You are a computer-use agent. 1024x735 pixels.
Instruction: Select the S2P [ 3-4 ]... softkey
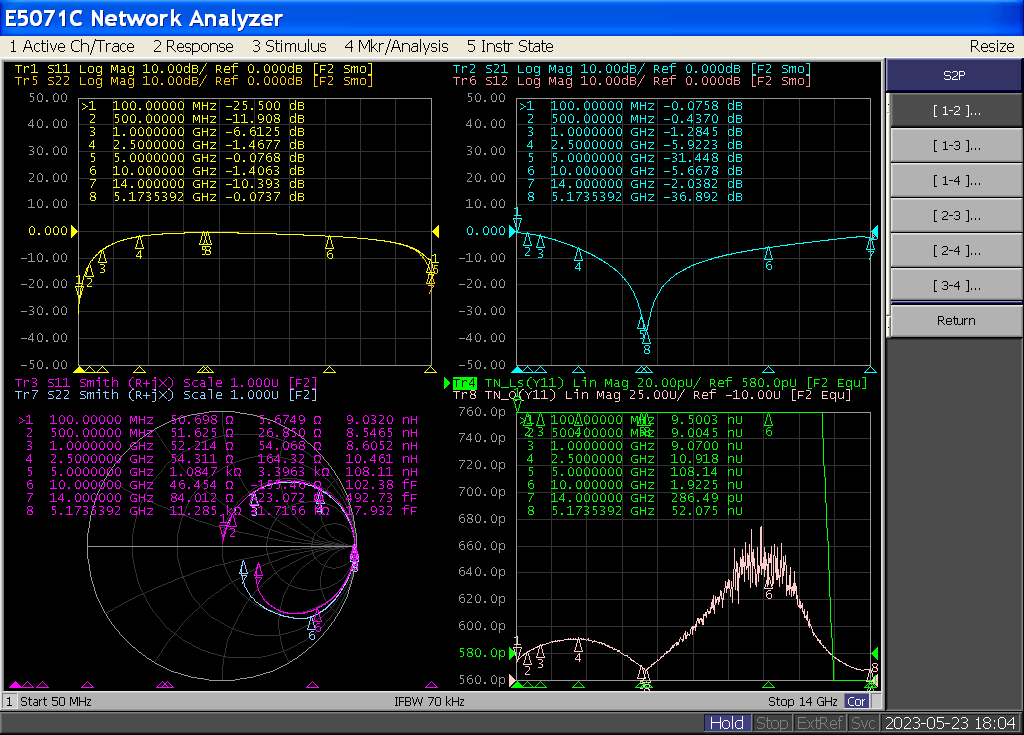click(x=956, y=286)
